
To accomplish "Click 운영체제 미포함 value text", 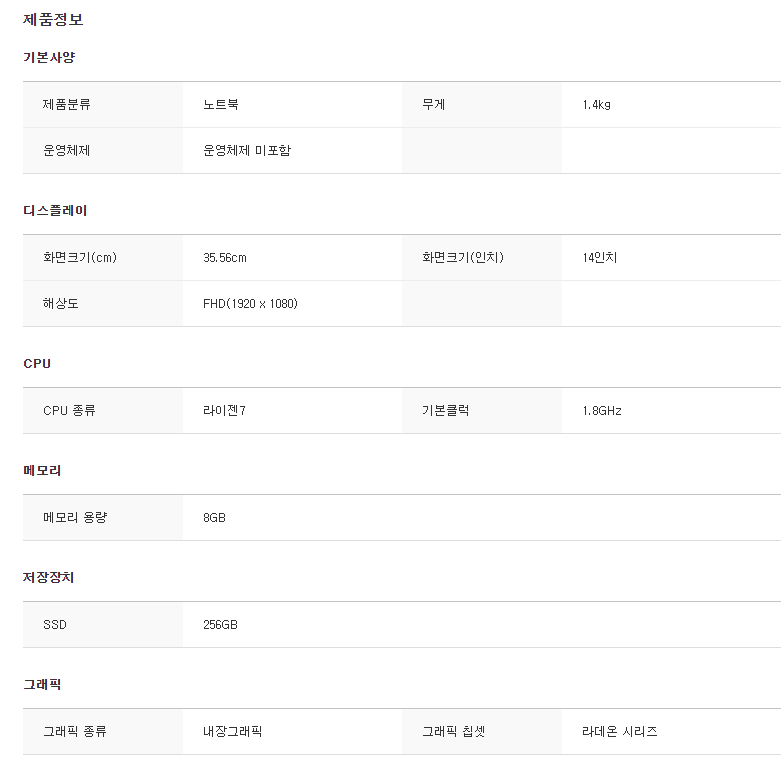I will point(247,150).
